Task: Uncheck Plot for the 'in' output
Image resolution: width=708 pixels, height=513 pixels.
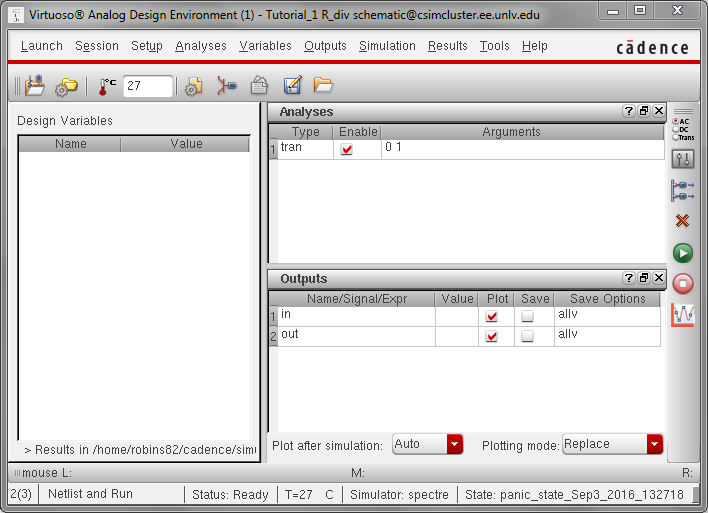Action: [491, 316]
